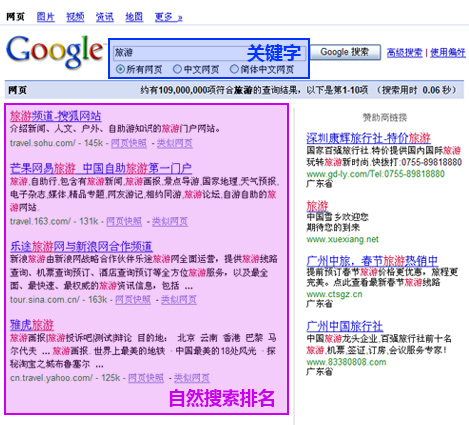Click the www.gd-ly.com ad URL text
469x425 pixels.
point(376,174)
